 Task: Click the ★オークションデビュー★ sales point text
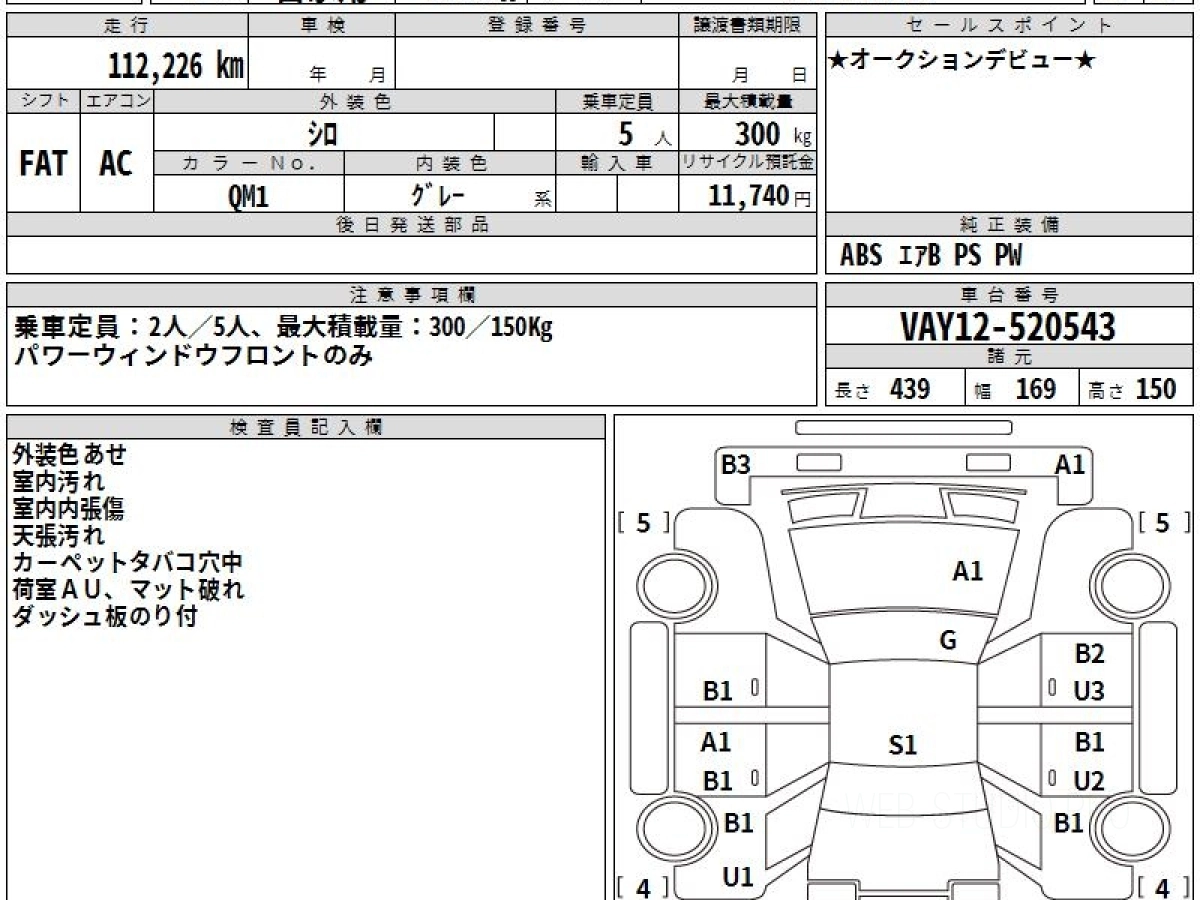[962, 61]
